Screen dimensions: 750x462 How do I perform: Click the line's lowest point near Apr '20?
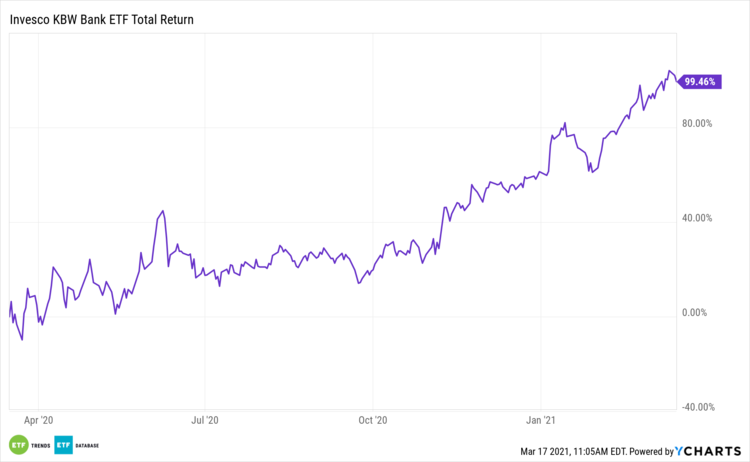[22, 340]
